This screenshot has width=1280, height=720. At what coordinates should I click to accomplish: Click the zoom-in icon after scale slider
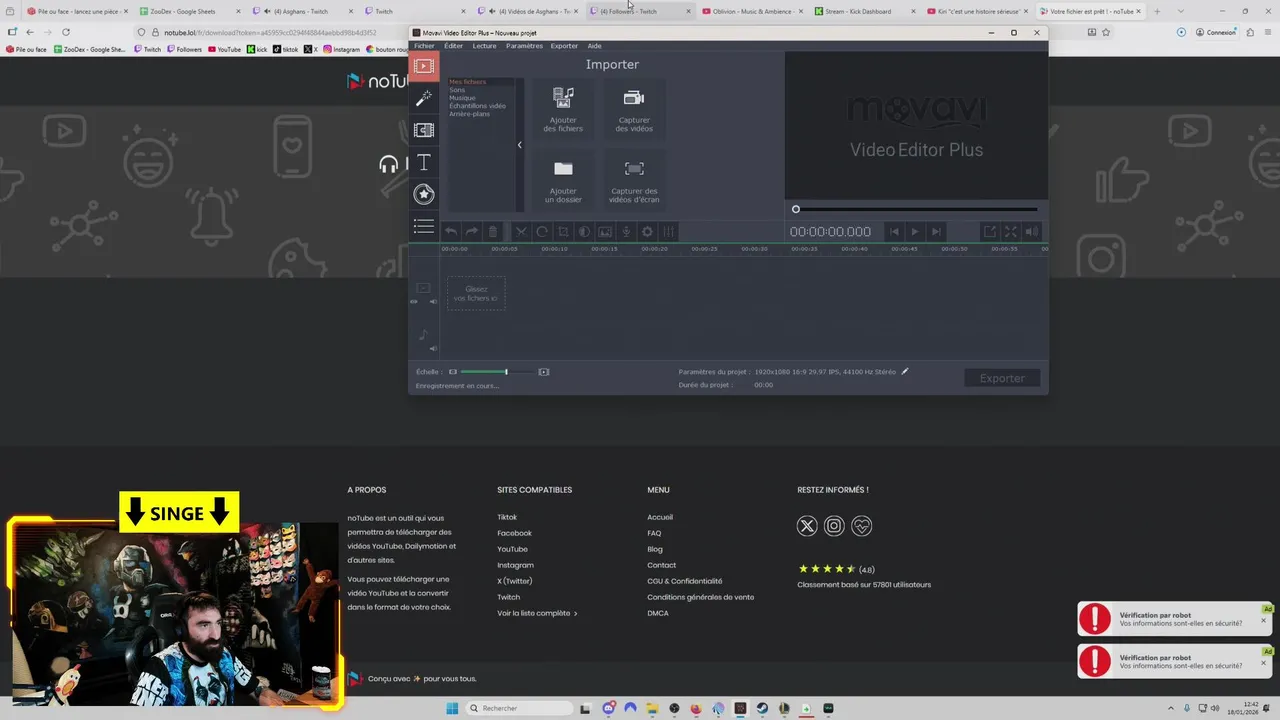pyautogui.click(x=544, y=372)
